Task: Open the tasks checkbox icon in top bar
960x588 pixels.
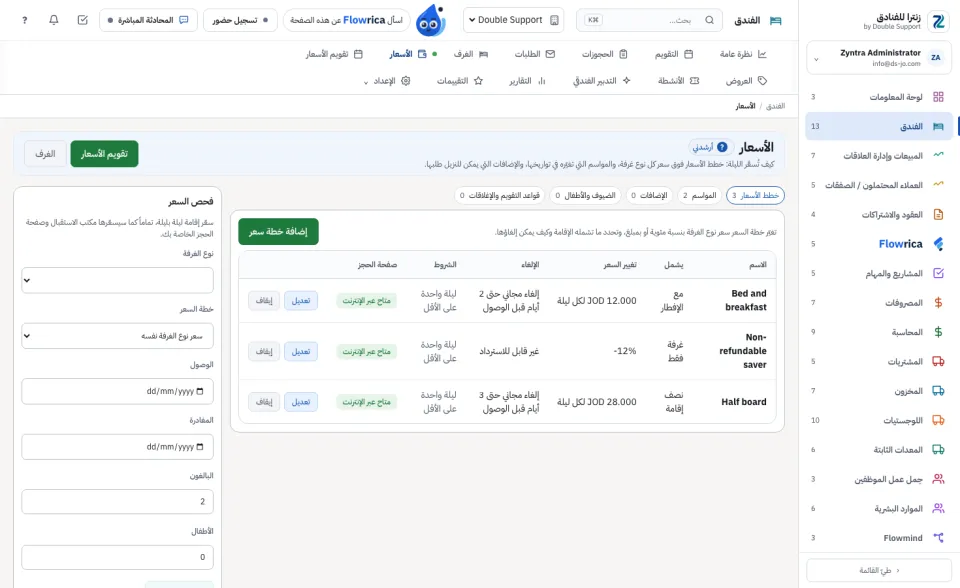Action: click(83, 20)
